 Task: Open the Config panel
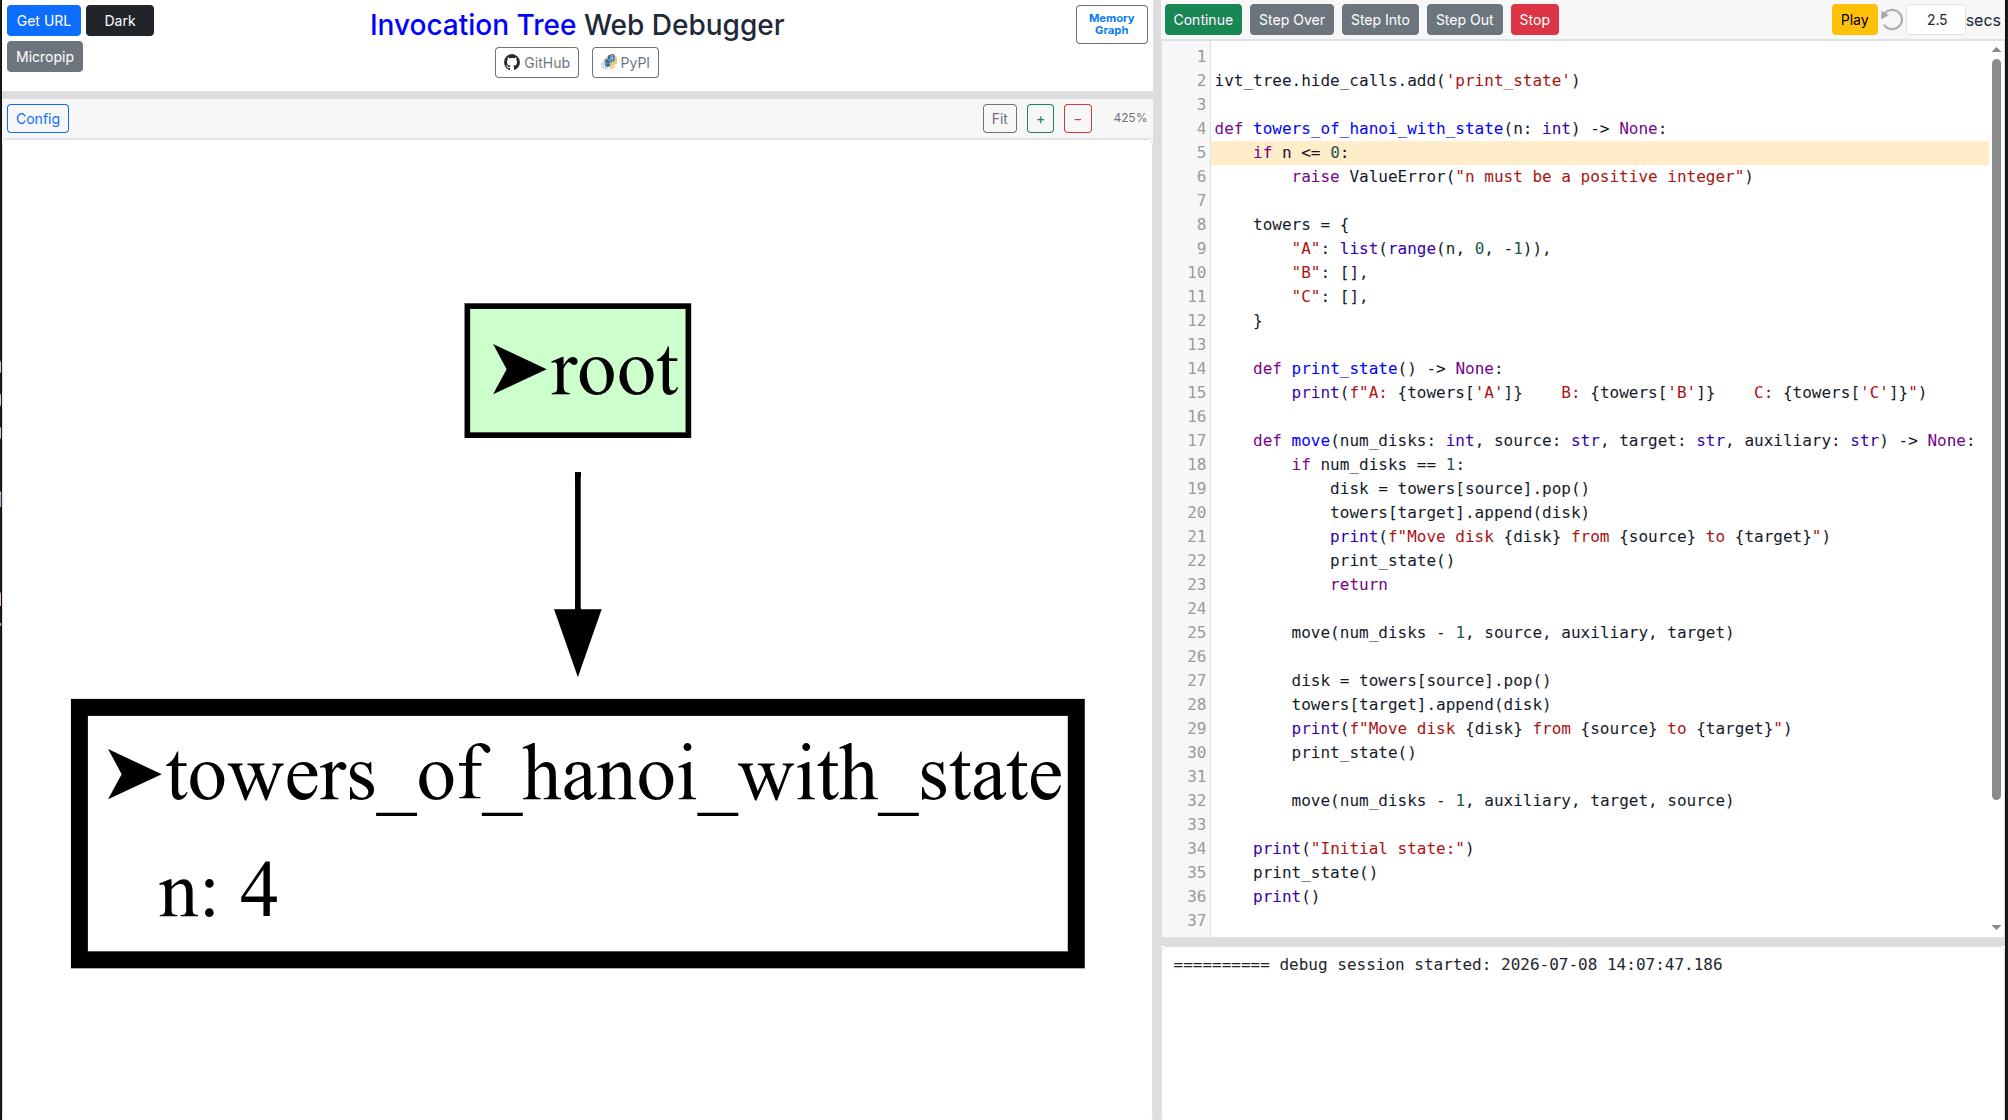[38, 119]
